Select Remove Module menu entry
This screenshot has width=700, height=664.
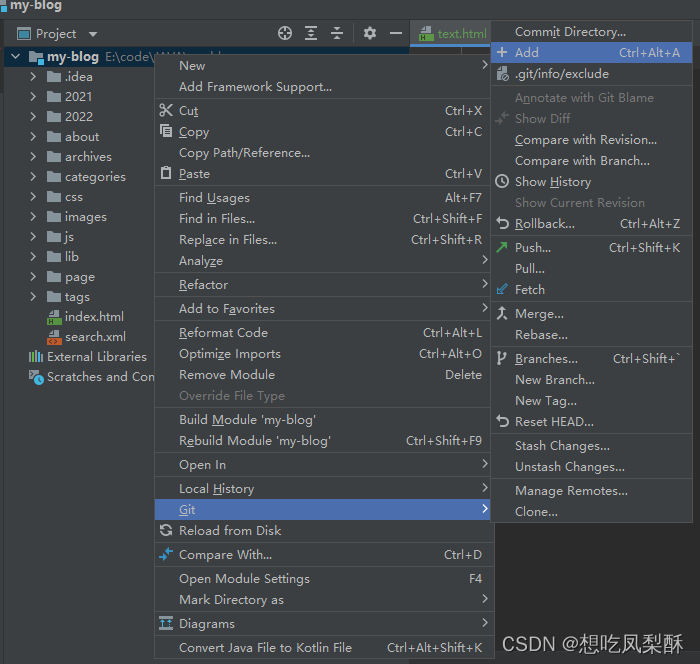(325, 375)
